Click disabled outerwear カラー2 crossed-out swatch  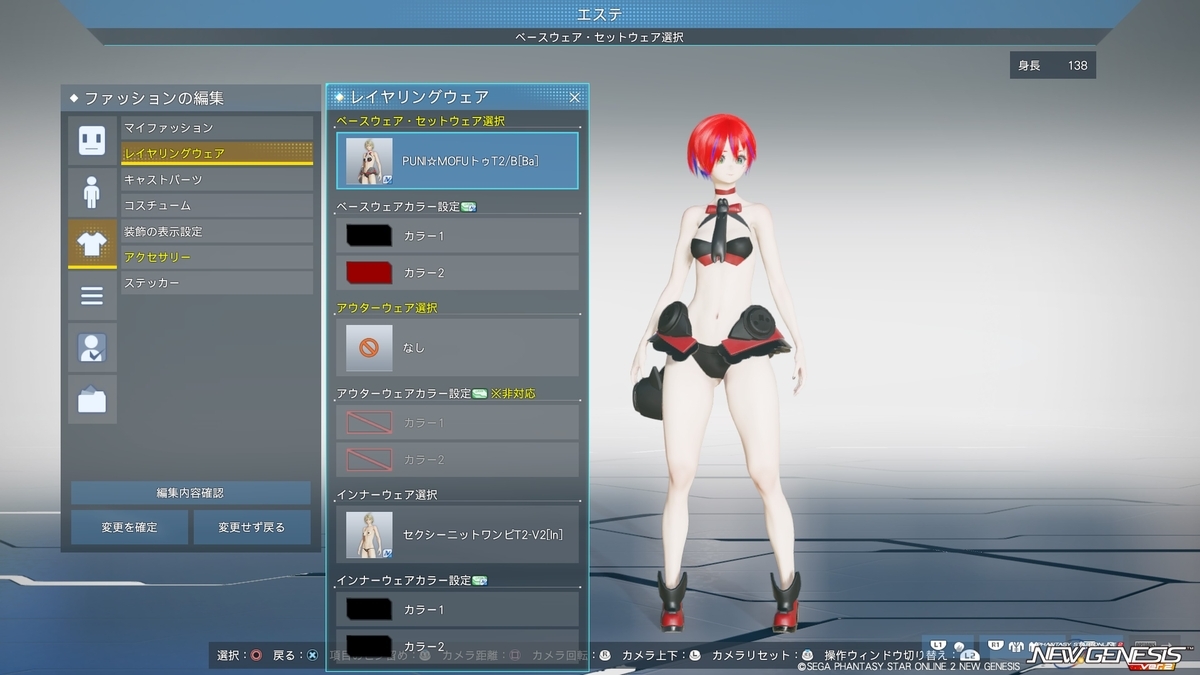tap(368, 460)
